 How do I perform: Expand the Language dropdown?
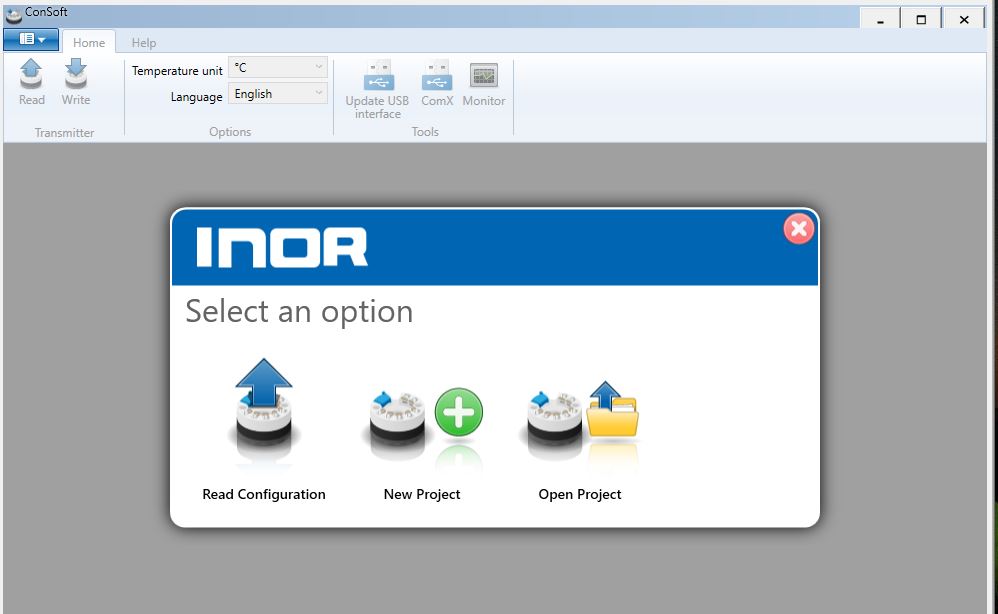click(278, 94)
